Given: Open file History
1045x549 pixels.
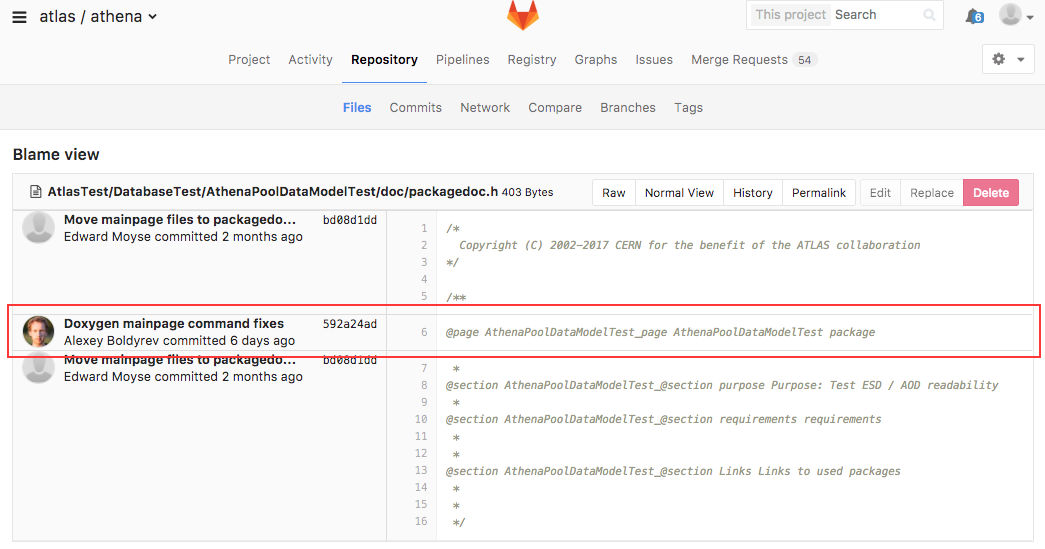Looking at the screenshot, I should (x=752, y=193).
